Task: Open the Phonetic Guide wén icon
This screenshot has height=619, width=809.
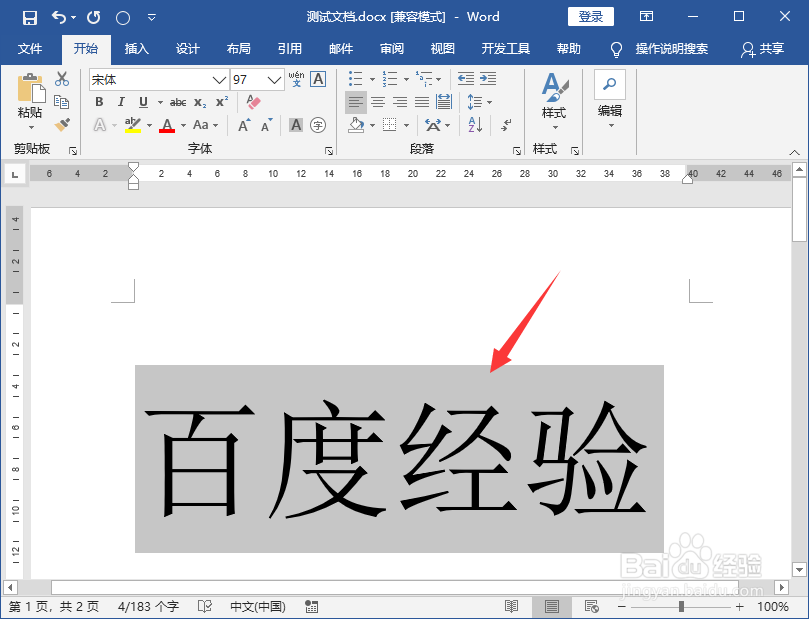Action: (x=296, y=79)
